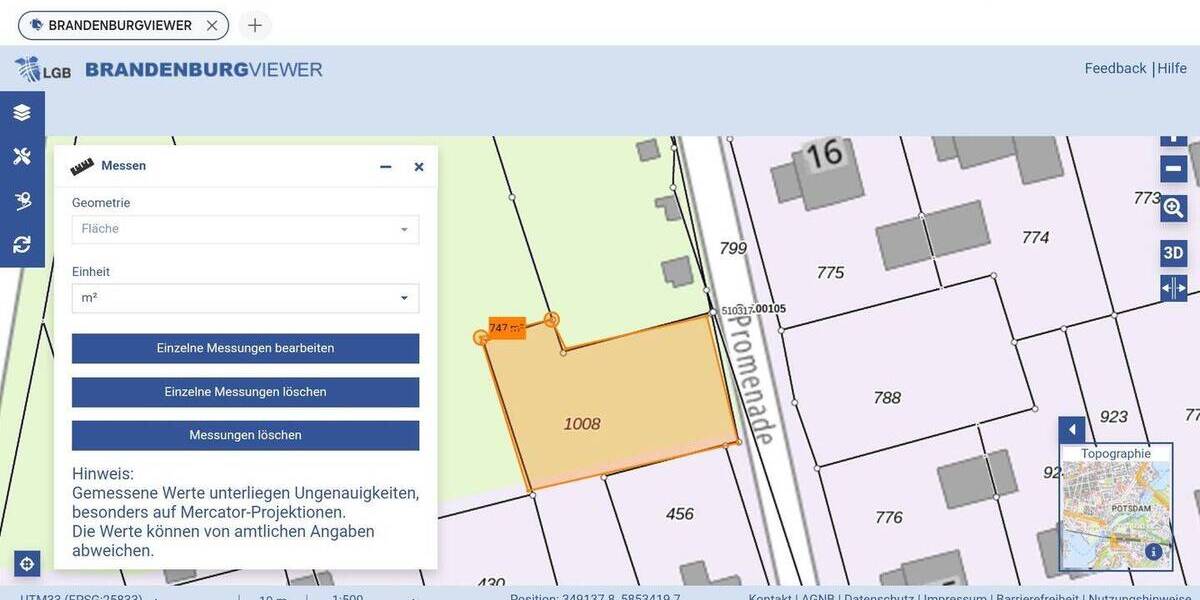
Task: Open the Einheit dropdown showing m²
Action: pos(245,298)
